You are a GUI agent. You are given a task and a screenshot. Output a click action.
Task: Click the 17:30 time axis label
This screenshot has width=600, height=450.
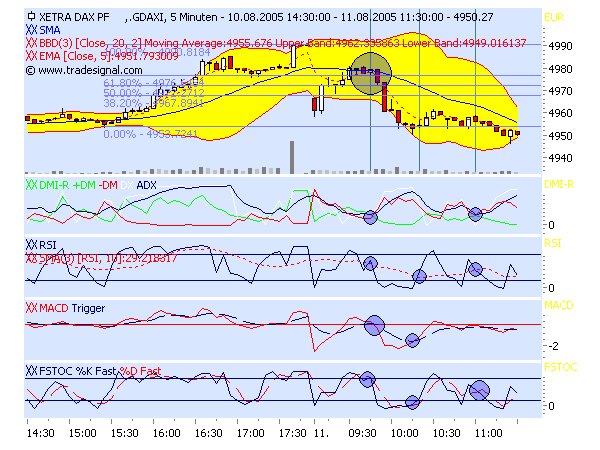pyautogui.click(x=293, y=433)
